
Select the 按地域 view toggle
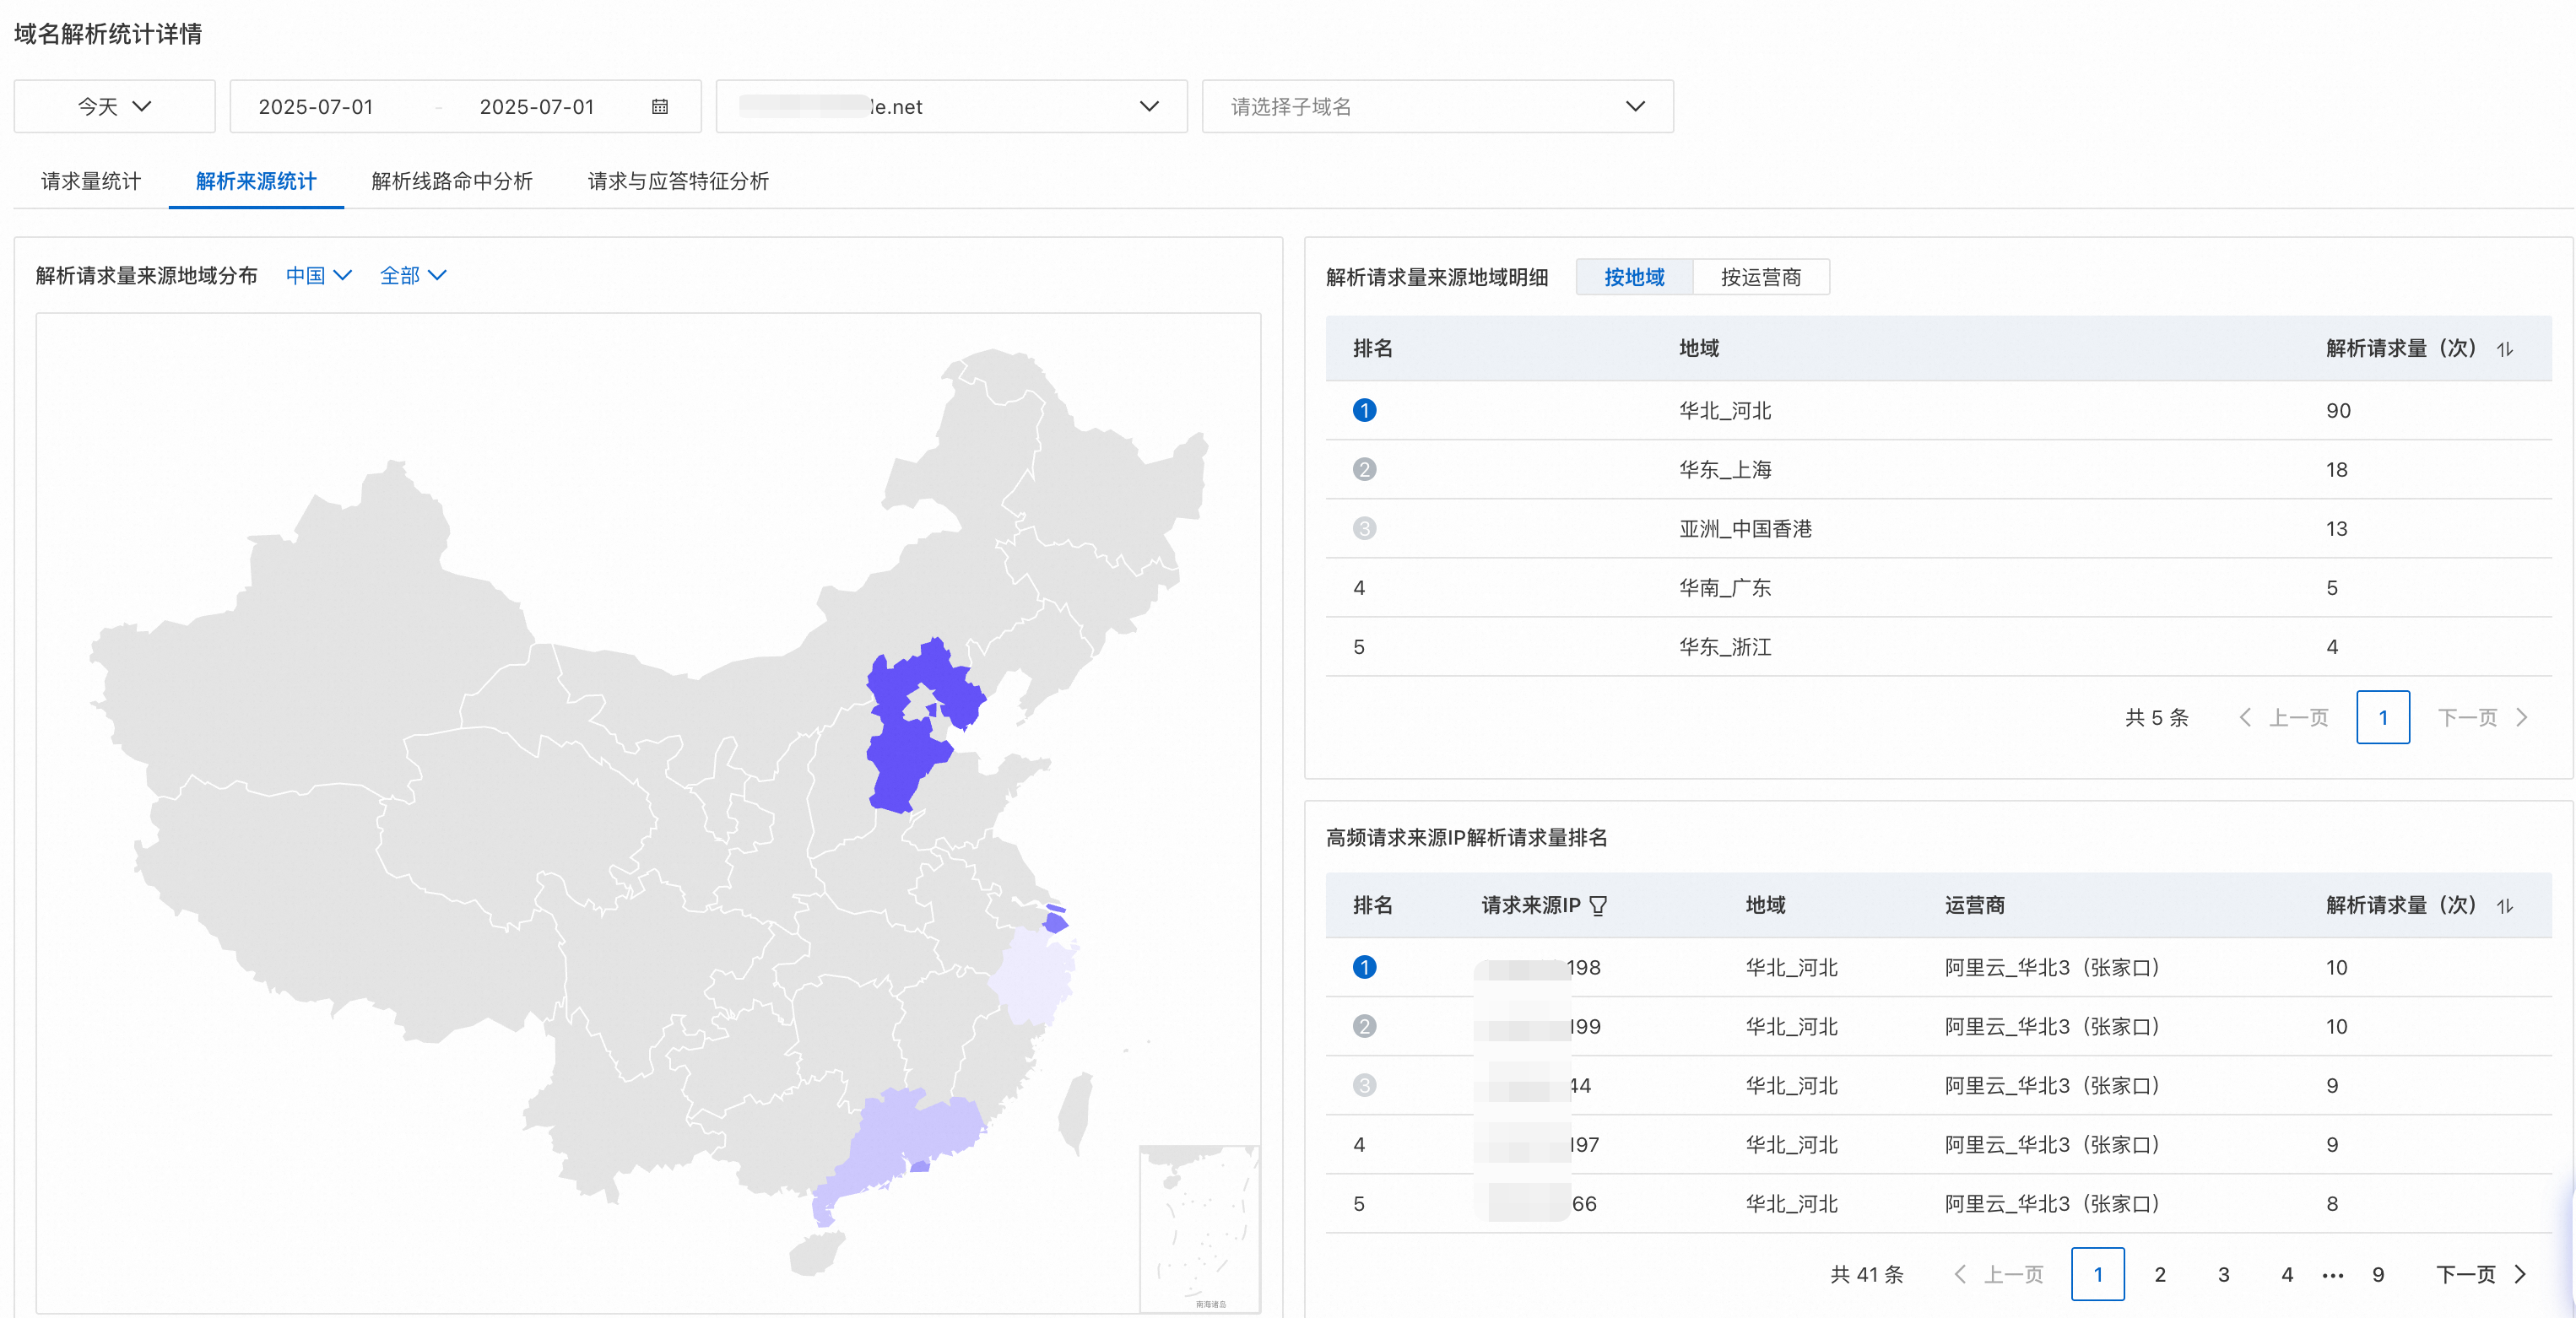[1634, 277]
